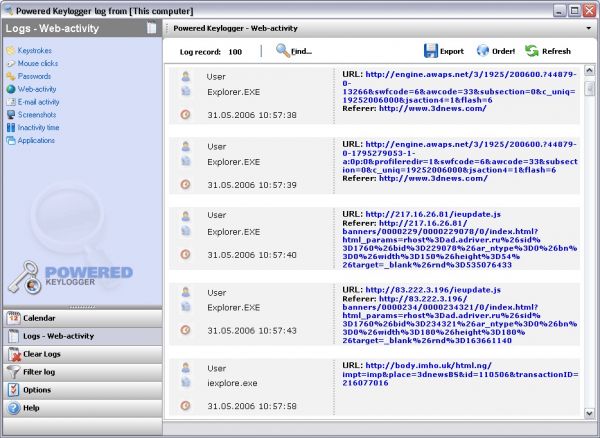Viewport: 600px width, 438px height.
Task: Click the scrollbar up arrow
Action: coord(589,70)
